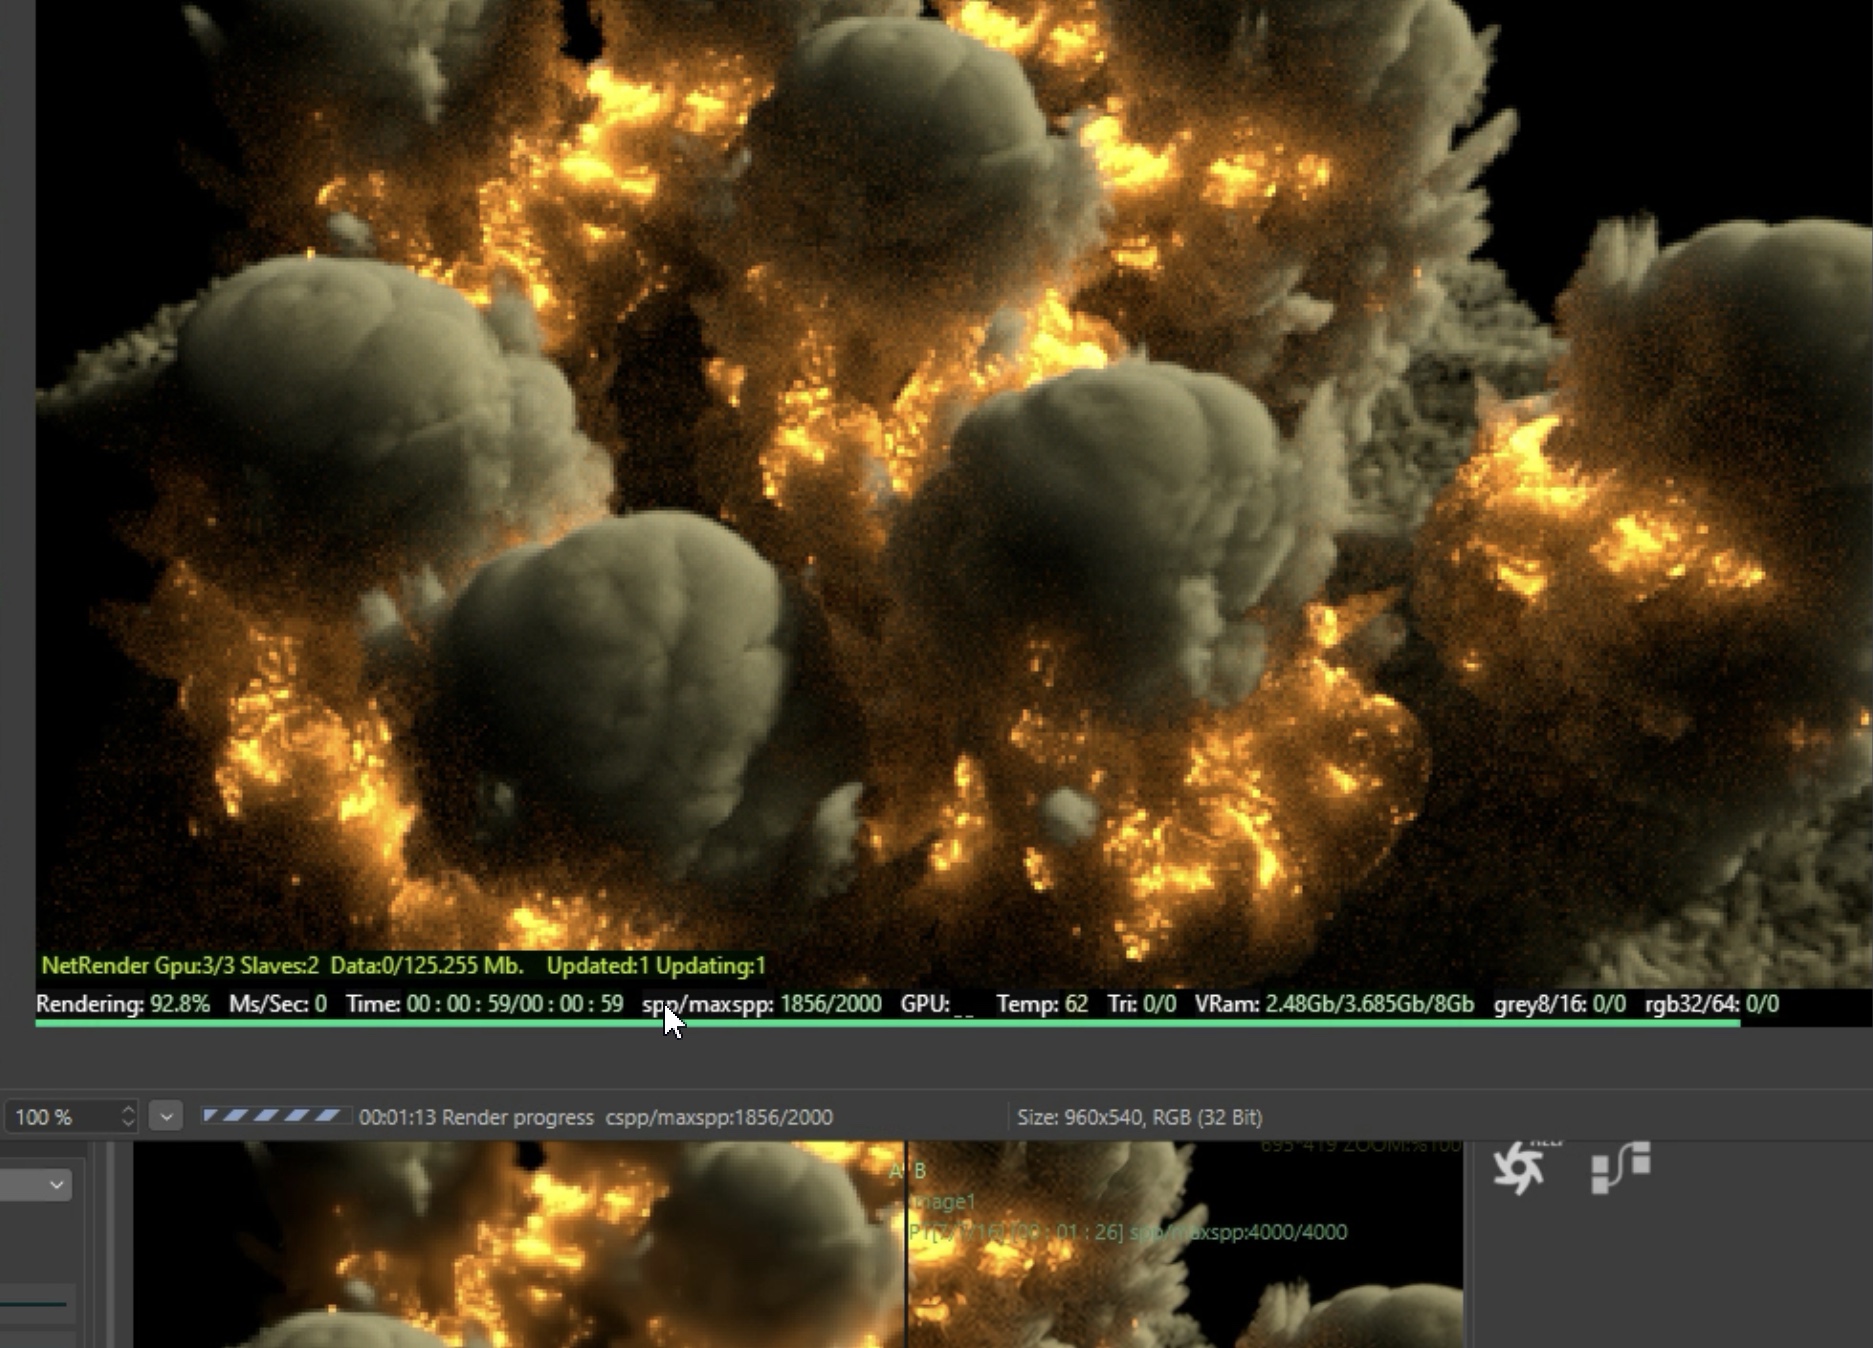
Task: Click the left compare image in lower viewer
Action: pyautogui.click(x=519, y=1245)
